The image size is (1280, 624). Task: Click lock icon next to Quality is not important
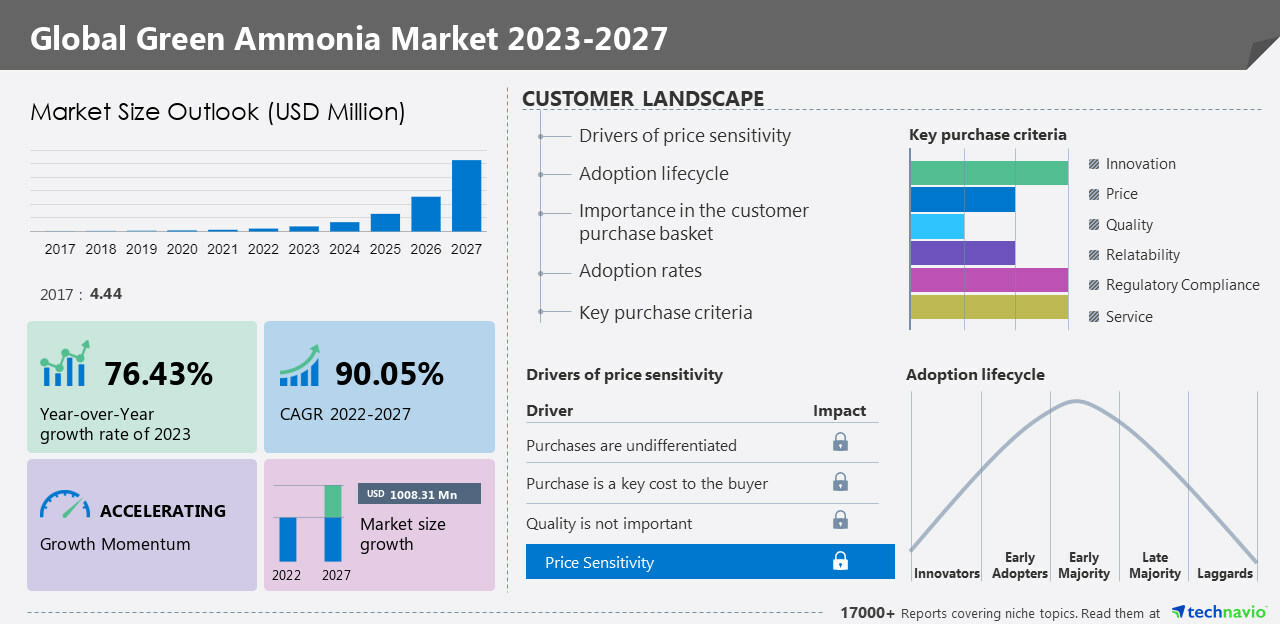[840, 520]
